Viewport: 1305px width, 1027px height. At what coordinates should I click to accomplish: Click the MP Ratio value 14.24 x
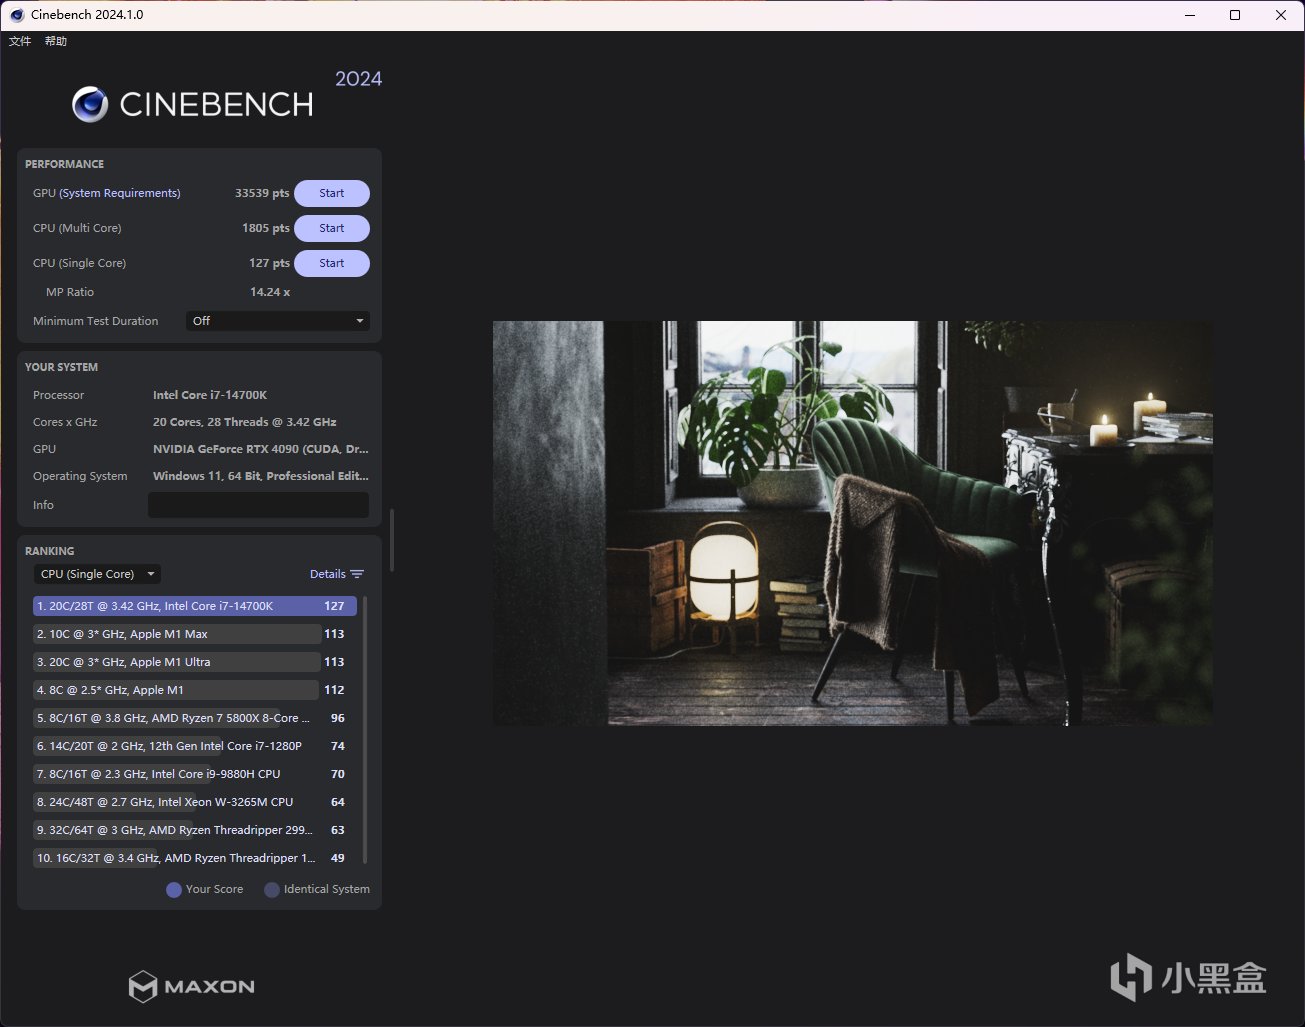click(270, 292)
